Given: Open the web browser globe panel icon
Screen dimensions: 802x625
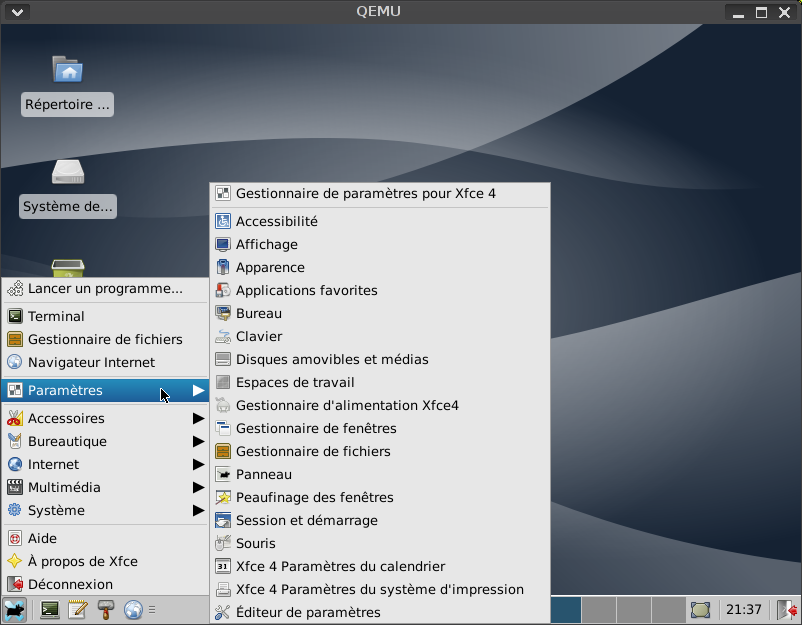Looking at the screenshot, I should tap(133, 609).
